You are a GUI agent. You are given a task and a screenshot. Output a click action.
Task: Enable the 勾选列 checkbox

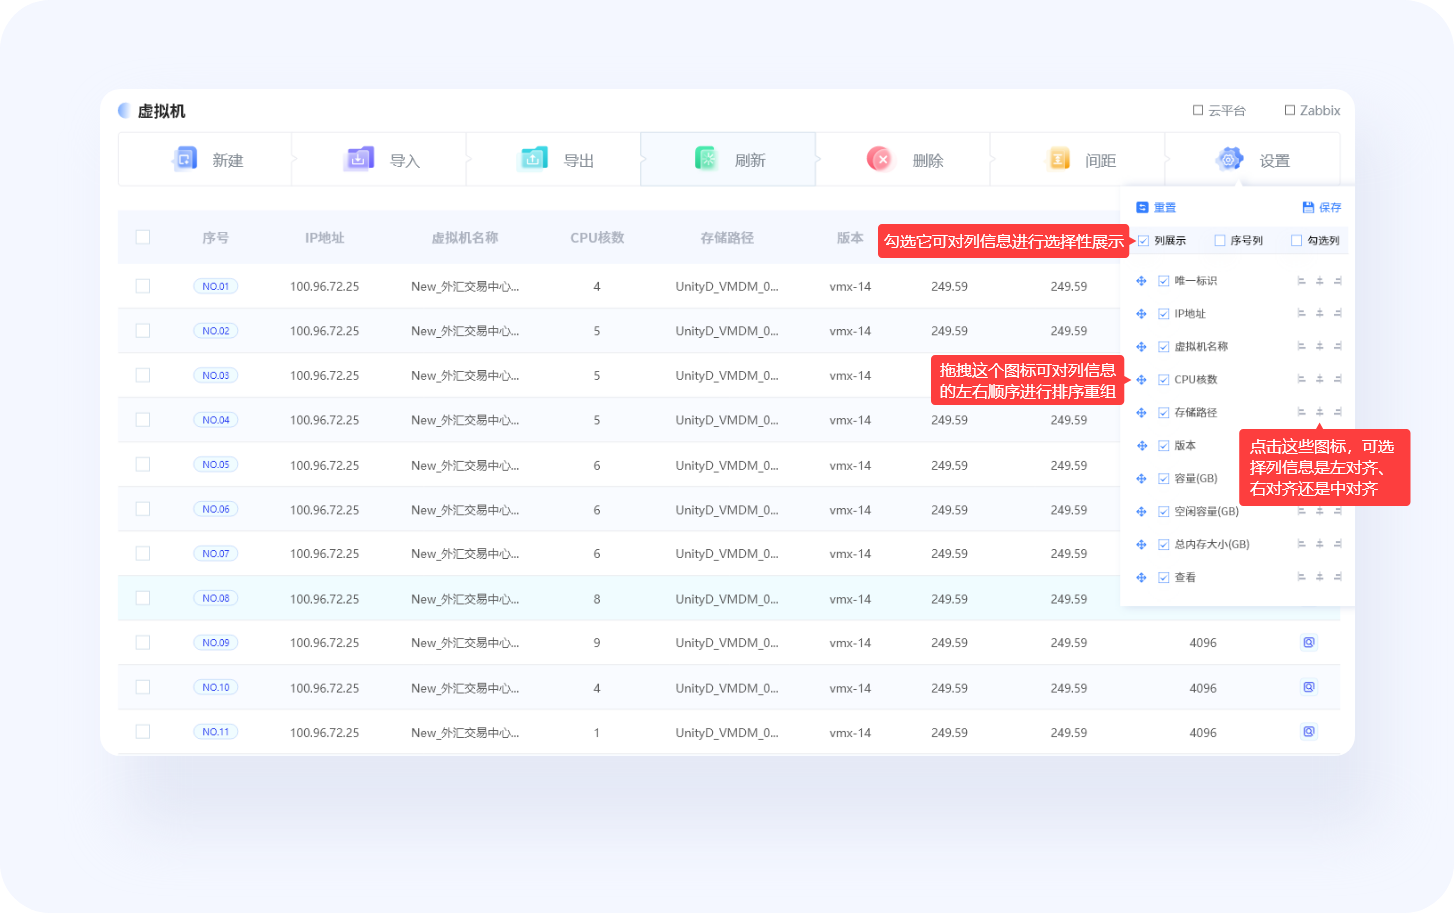click(x=1296, y=241)
